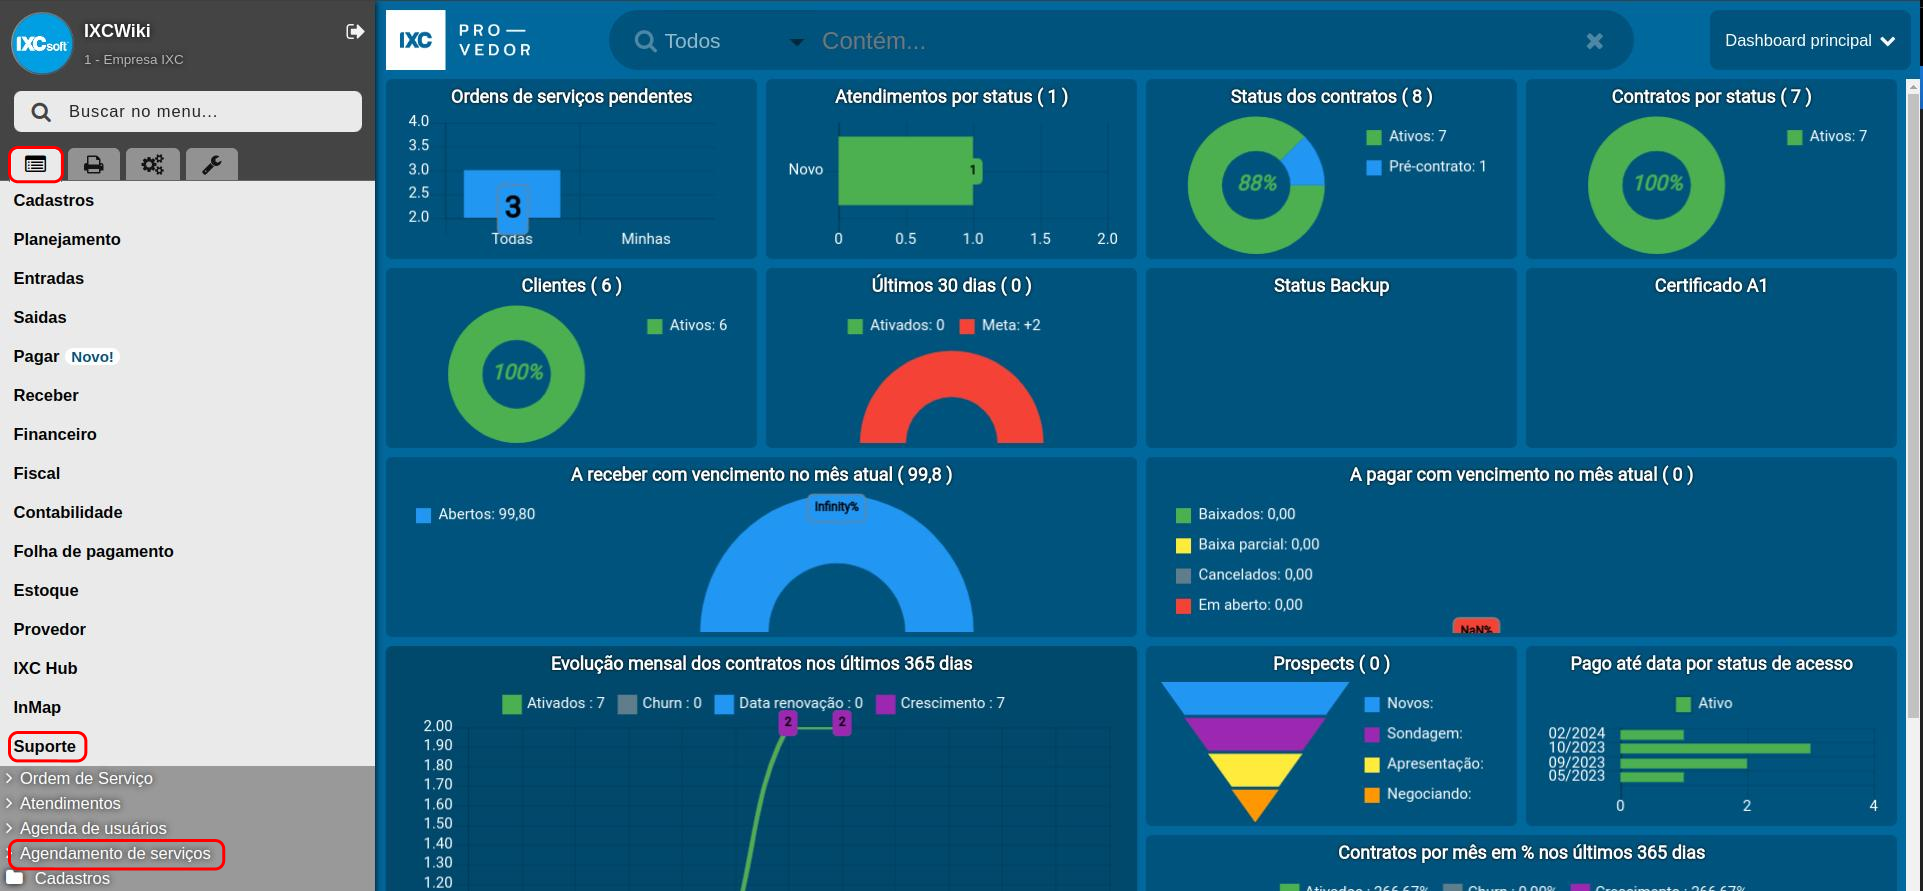
Task: Toggle Baixa parcial legend in A pagar chart
Action: pos(1248,544)
